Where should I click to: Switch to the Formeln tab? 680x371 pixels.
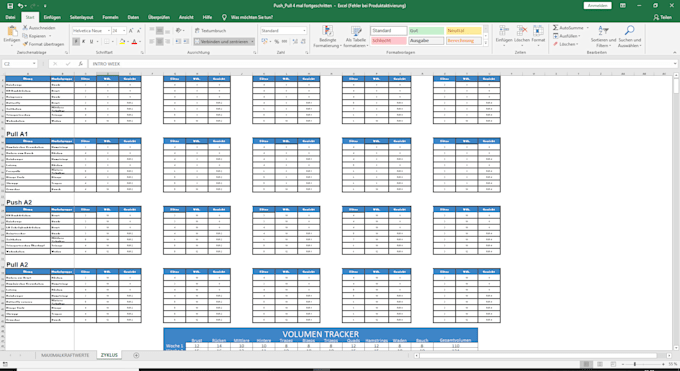pos(110,17)
